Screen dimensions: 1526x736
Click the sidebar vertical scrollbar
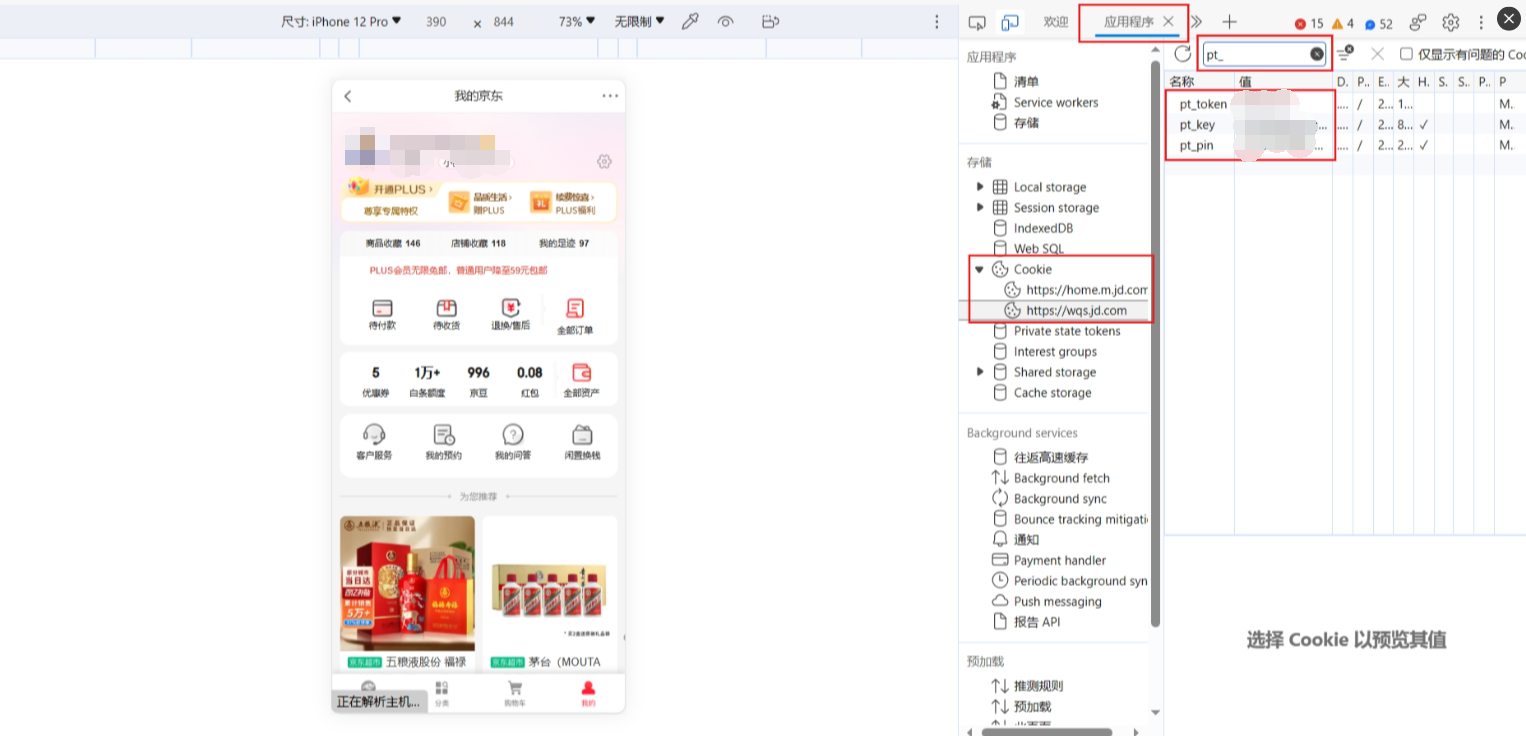pyautogui.click(x=1155, y=345)
